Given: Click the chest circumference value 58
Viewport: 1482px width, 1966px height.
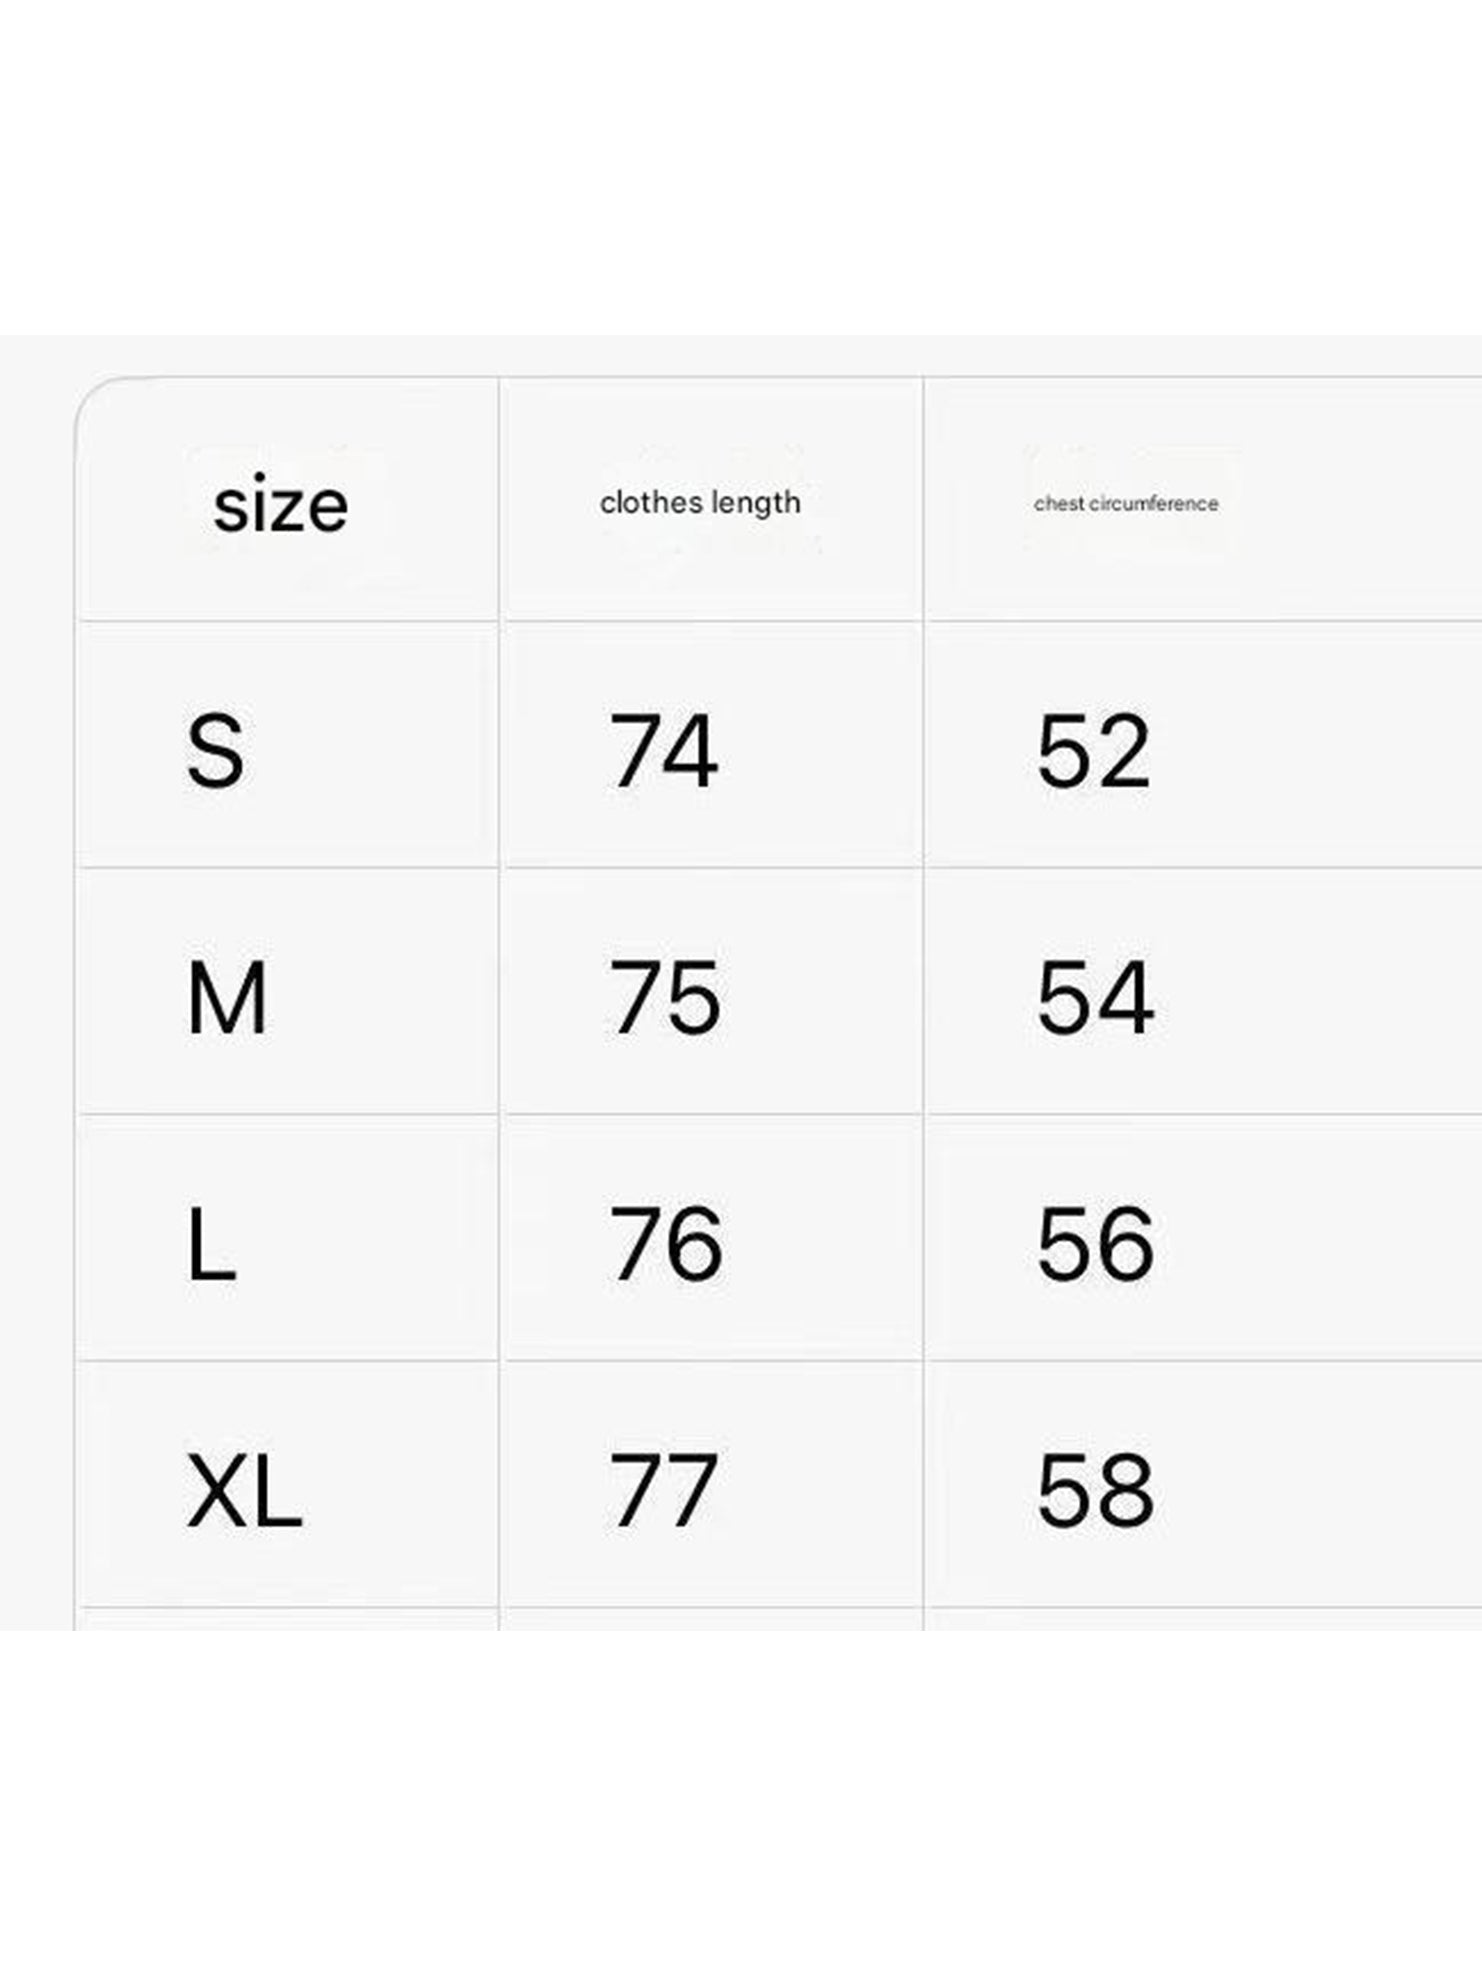Looking at the screenshot, I should tap(1095, 1490).
